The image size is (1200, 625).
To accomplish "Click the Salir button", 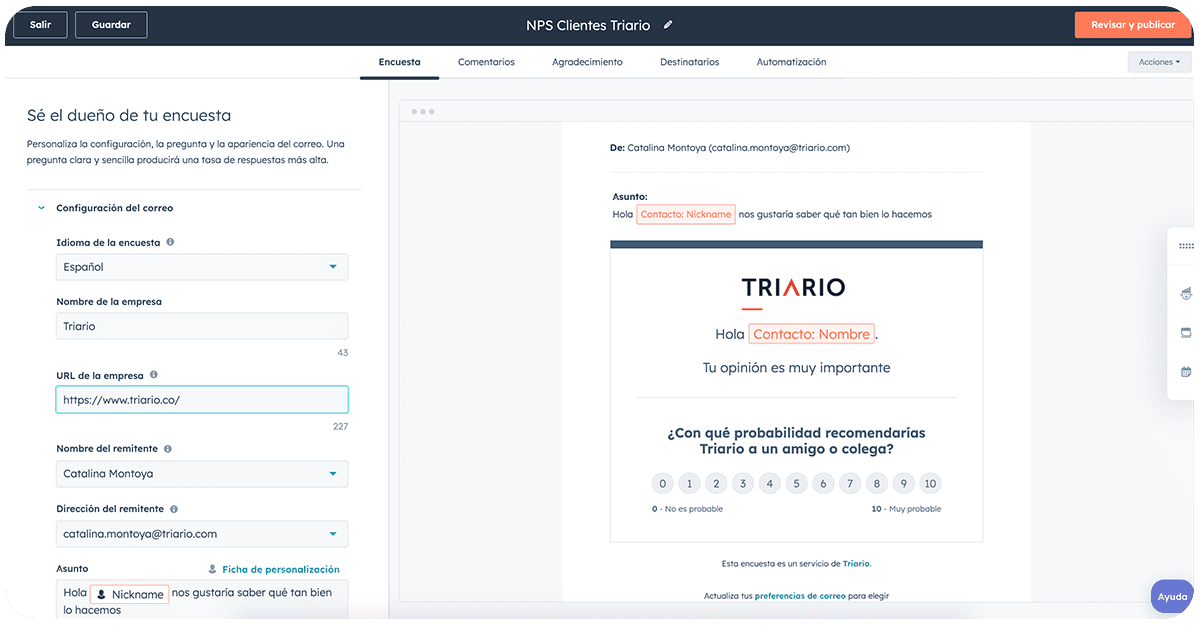I will point(40,25).
